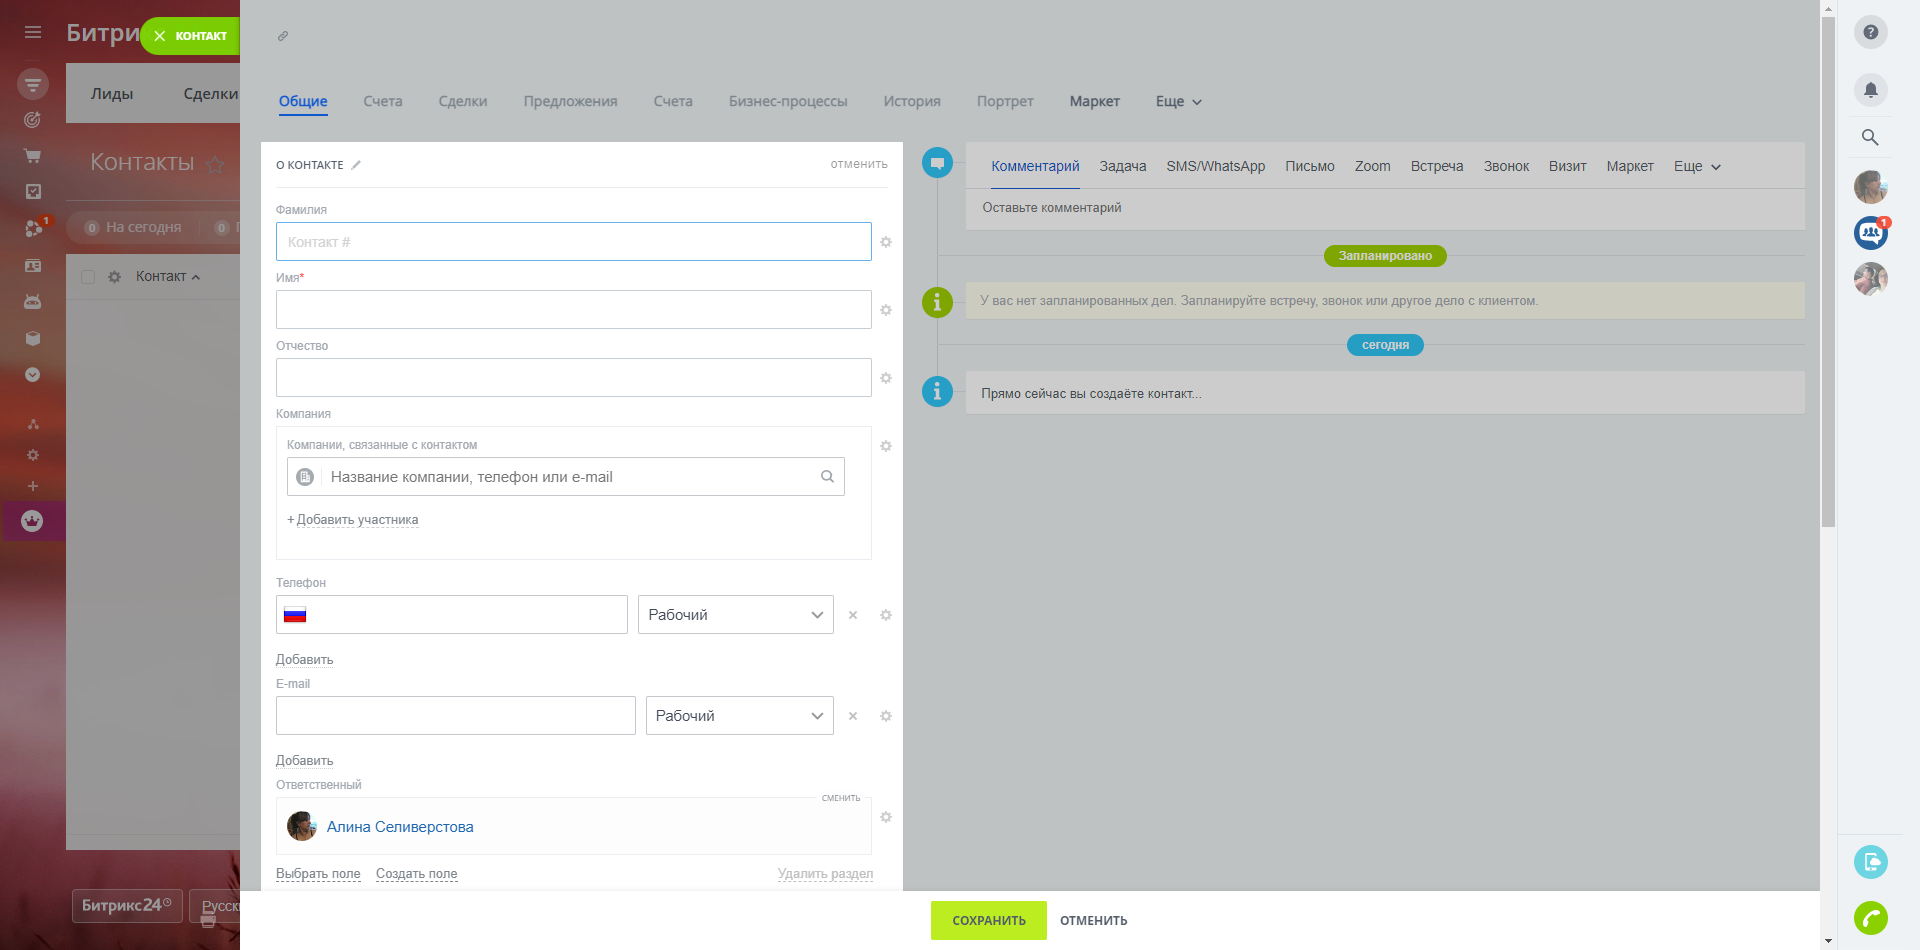1920x950 pixels.
Task: Open the sidebar icon with red badge
Action: click(x=35, y=227)
